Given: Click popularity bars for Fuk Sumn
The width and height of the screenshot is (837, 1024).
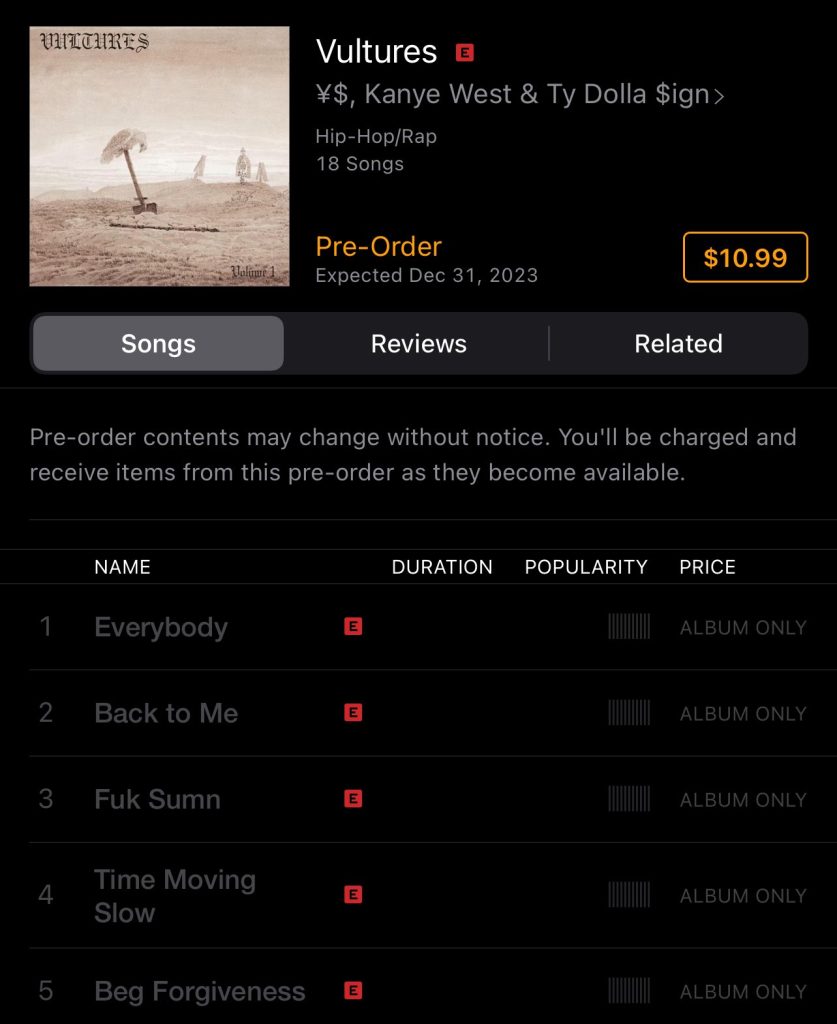Looking at the screenshot, I should (629, 799).
